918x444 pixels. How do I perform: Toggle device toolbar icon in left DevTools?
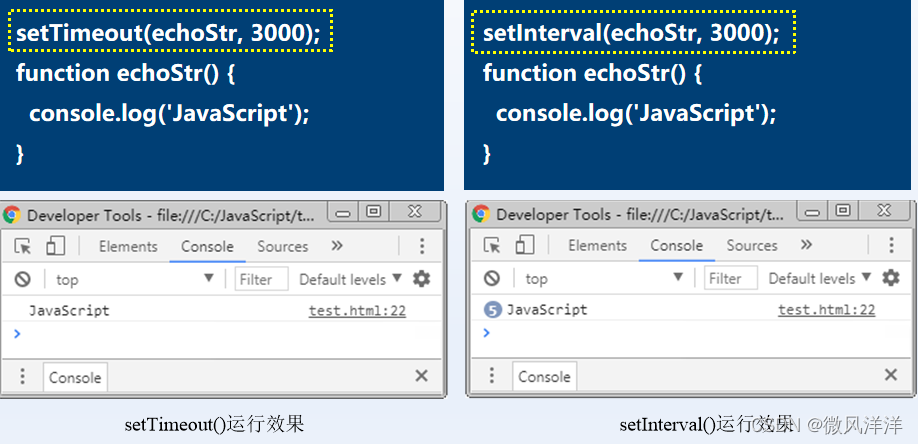(55, 246)
